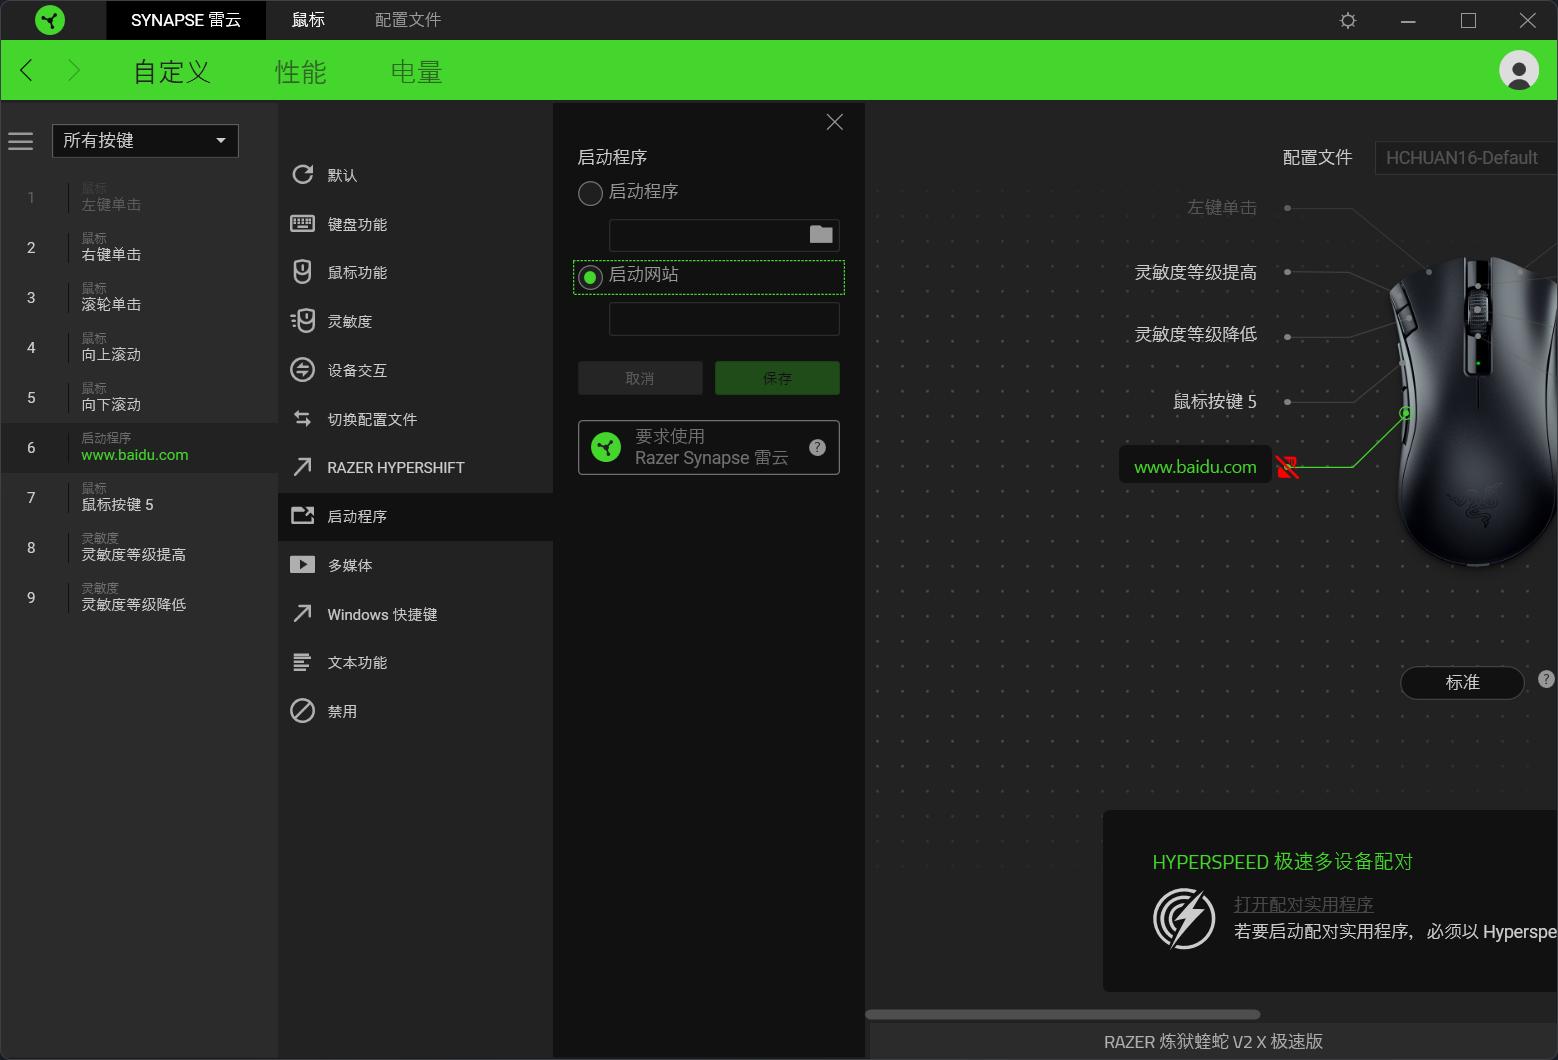Select the 切换配置文件 swap icon

click(302, 418)
